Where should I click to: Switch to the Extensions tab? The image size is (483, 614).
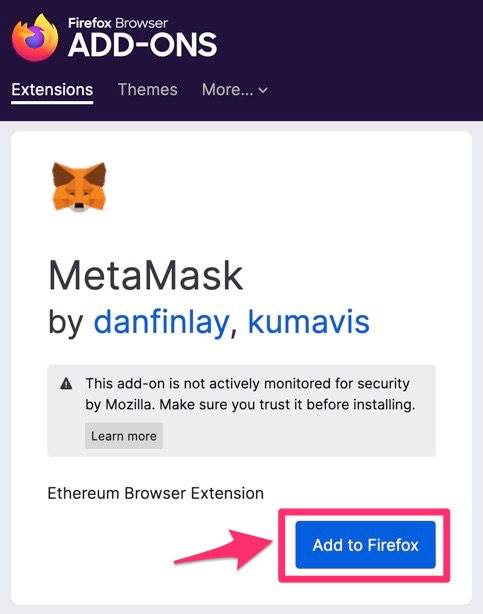pos(52,90)
